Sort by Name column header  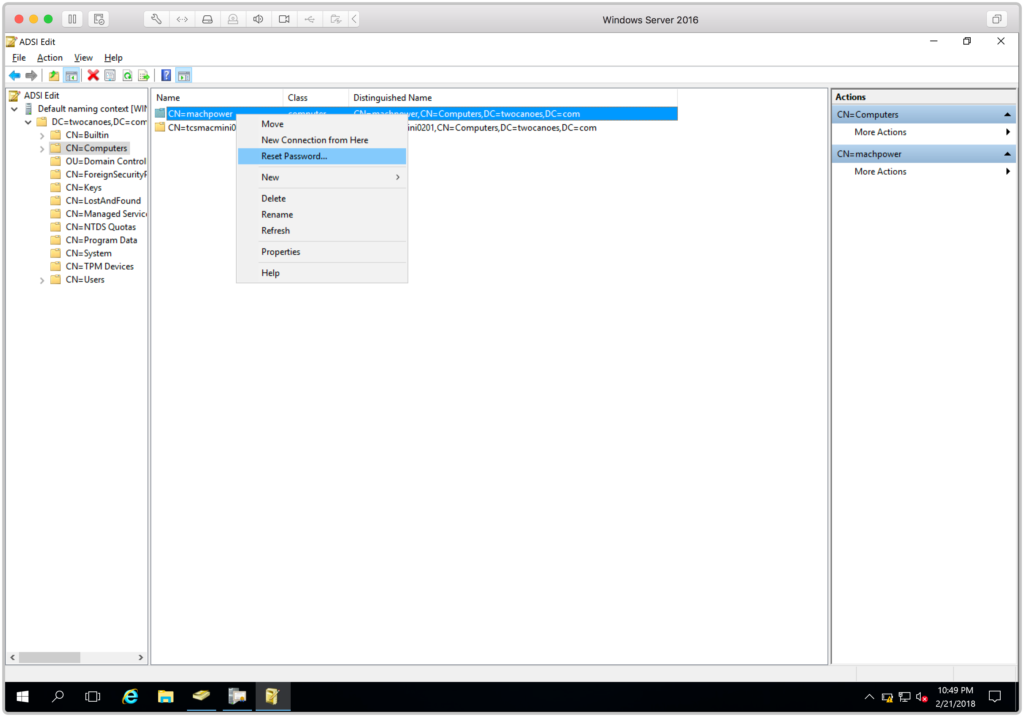pos(217,98)
